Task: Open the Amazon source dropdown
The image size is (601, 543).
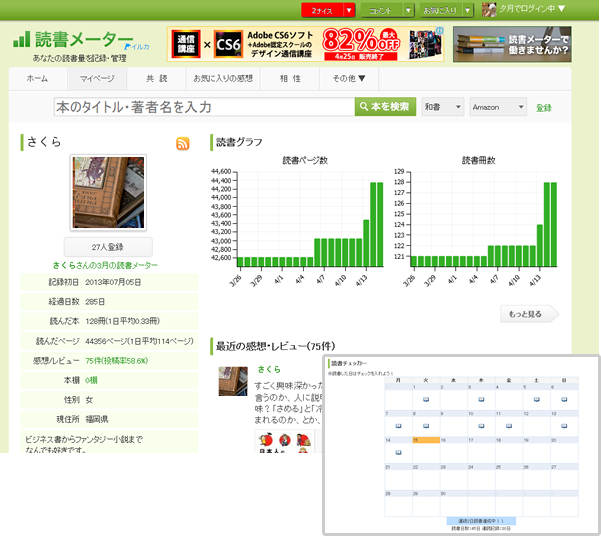Action: point(497,107)
